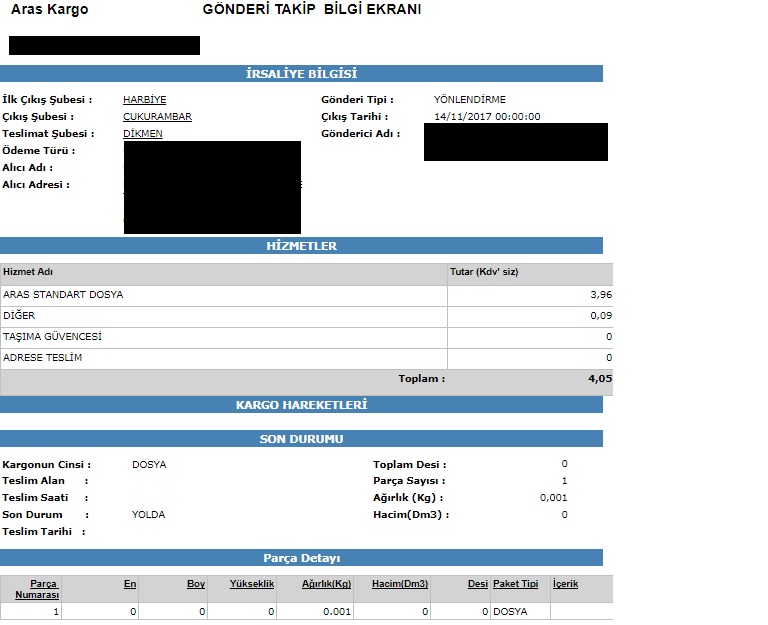Click the DOSYA value beside Kargonun Cinsi
This screenshot has height=625, width=768.
pyautogui.click(x=149, y=464)
